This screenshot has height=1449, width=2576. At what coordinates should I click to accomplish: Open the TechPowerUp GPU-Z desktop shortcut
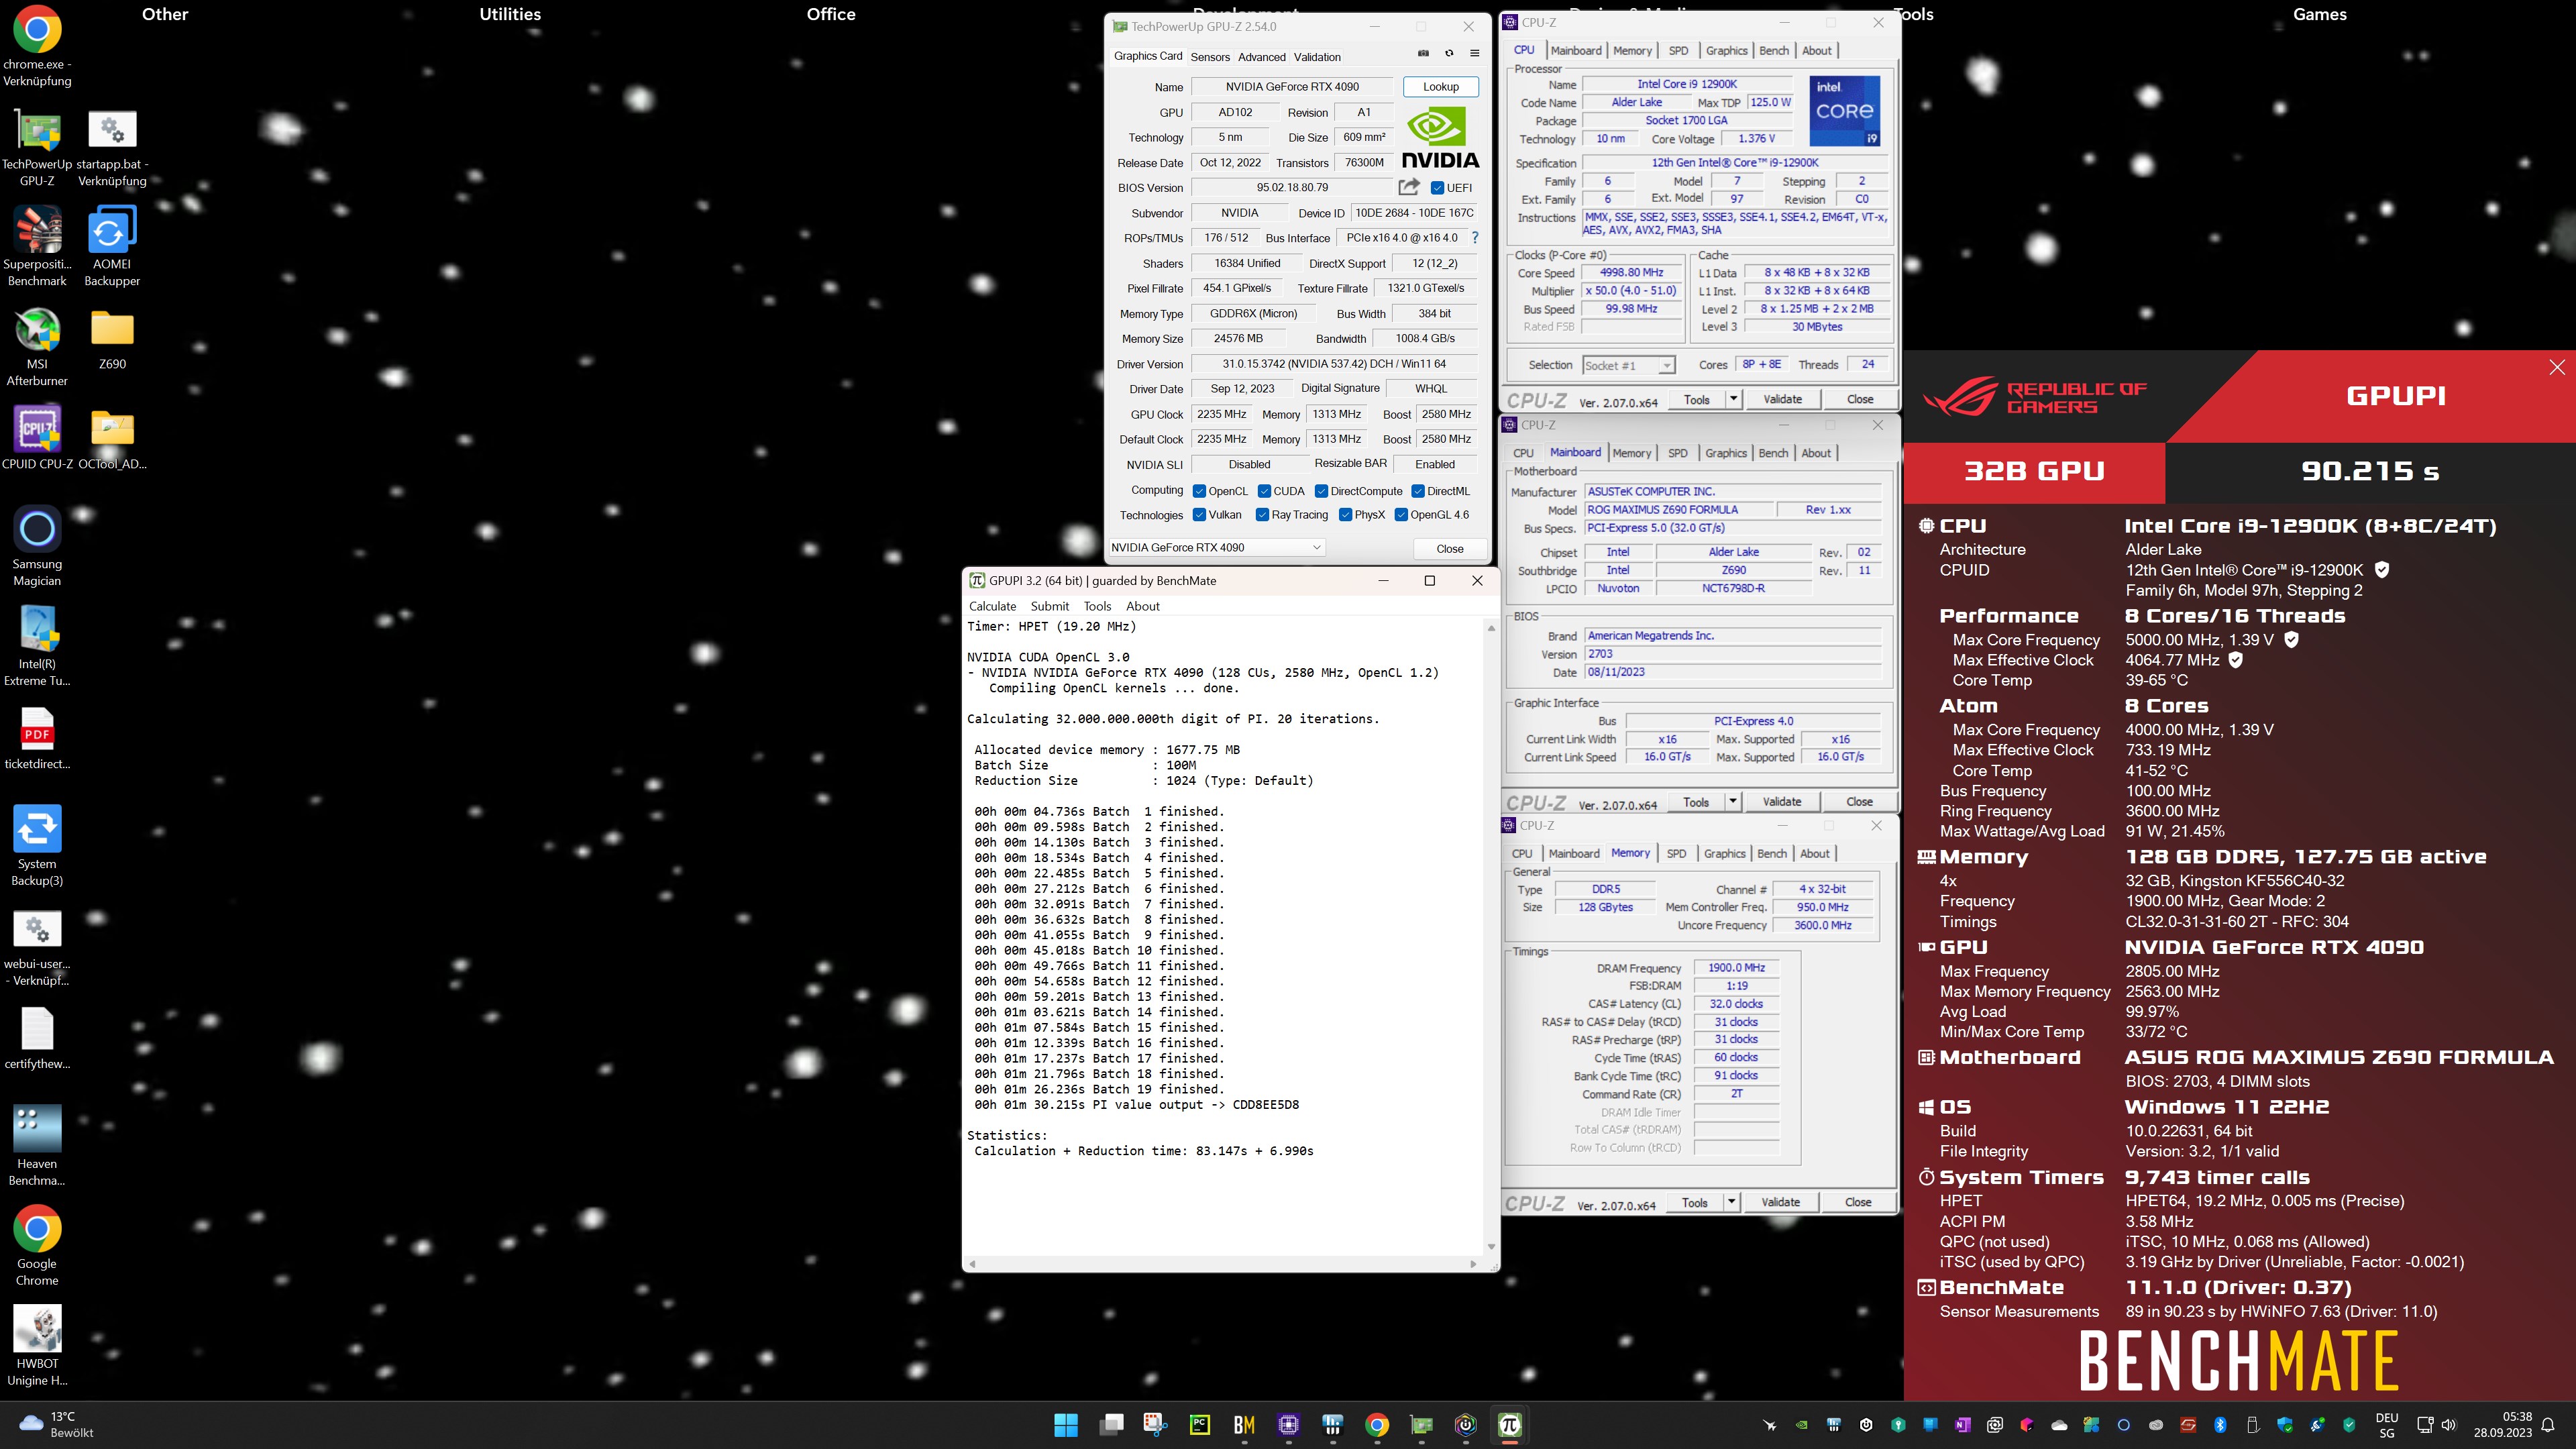[x=37, y=148]
